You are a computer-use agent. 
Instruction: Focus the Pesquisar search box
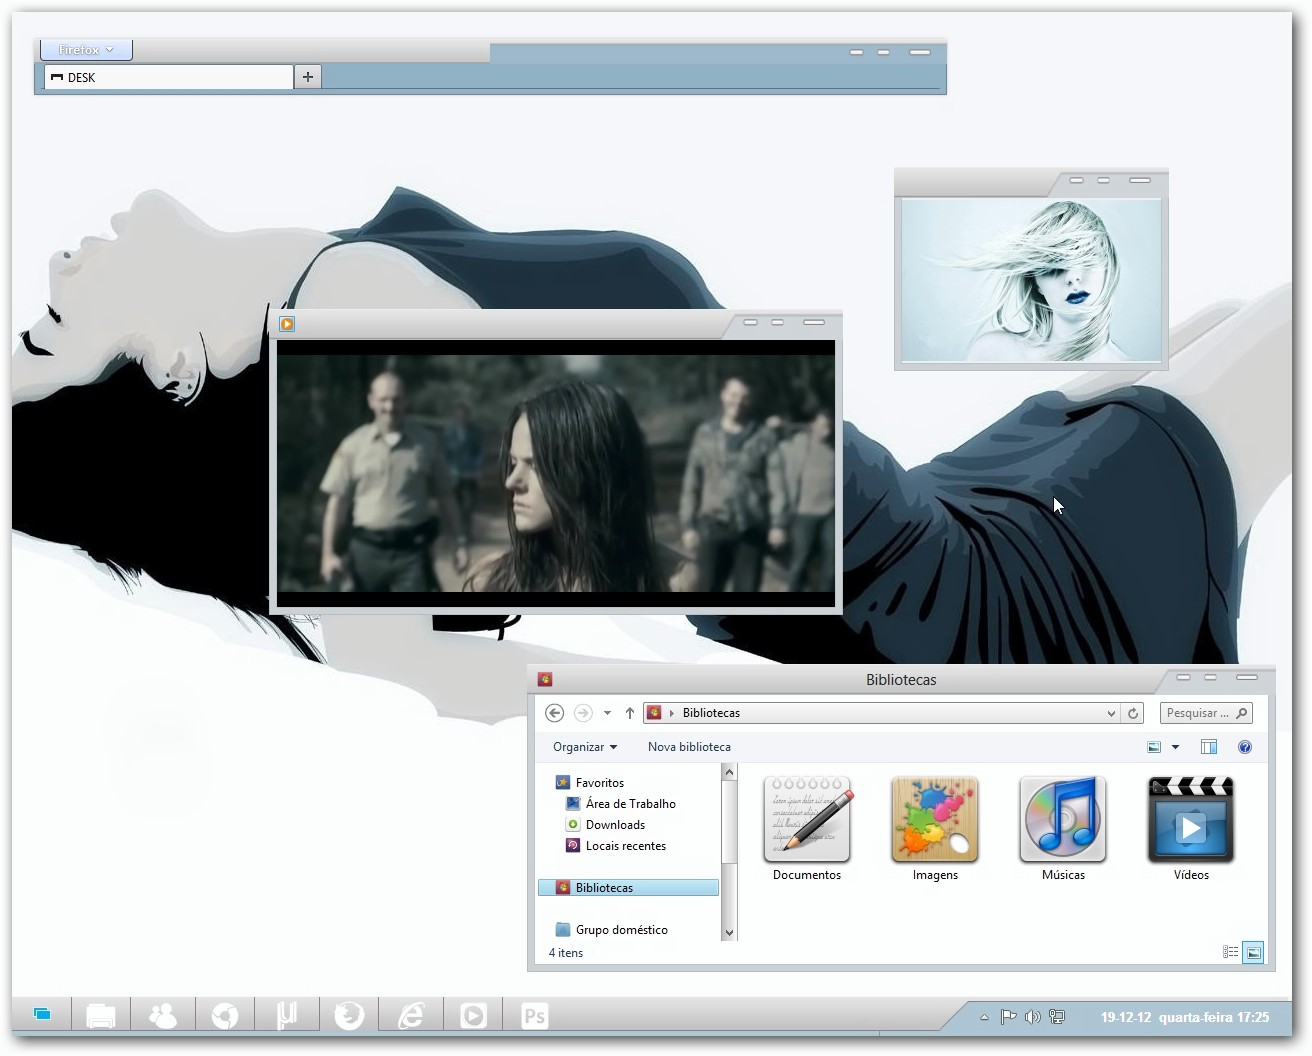pos(1206,713)
